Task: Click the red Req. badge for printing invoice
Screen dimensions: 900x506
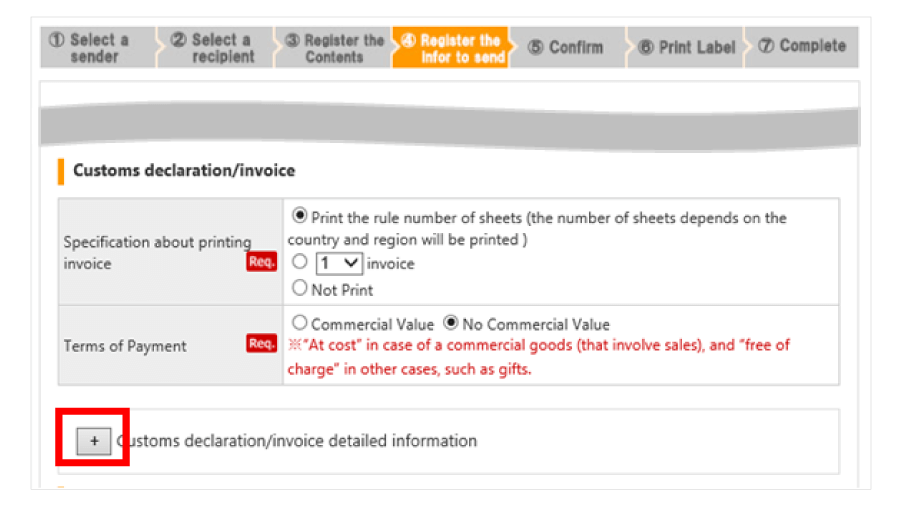Action: click(x=261, y=262)
